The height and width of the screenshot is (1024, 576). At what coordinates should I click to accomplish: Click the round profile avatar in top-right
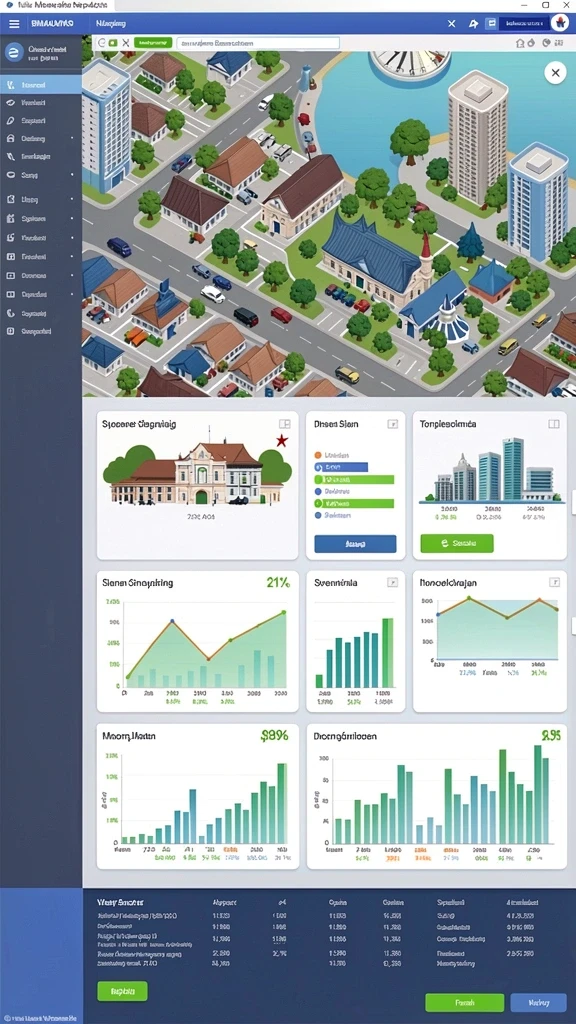pos(559,24)
